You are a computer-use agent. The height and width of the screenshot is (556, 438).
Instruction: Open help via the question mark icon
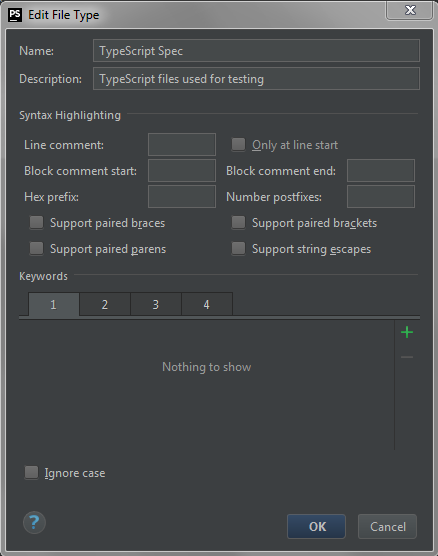(34, 523)
